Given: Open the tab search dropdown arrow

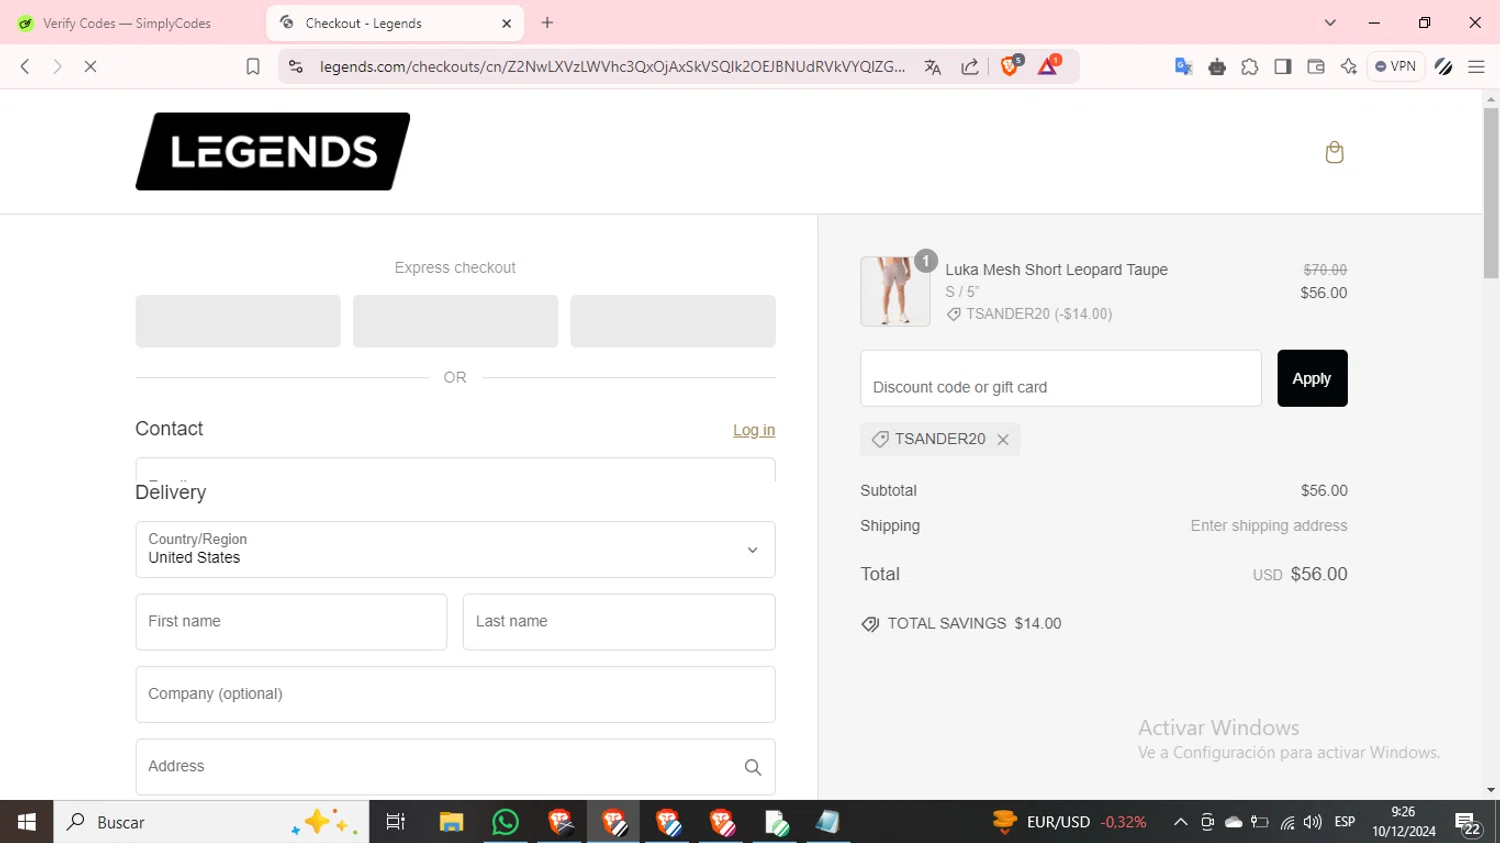Looking at the screenshot, I should (1330, 23).
